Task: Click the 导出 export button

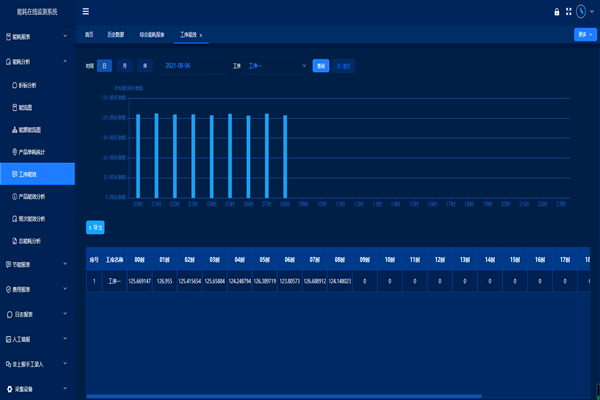Action: tap(96, 227)
